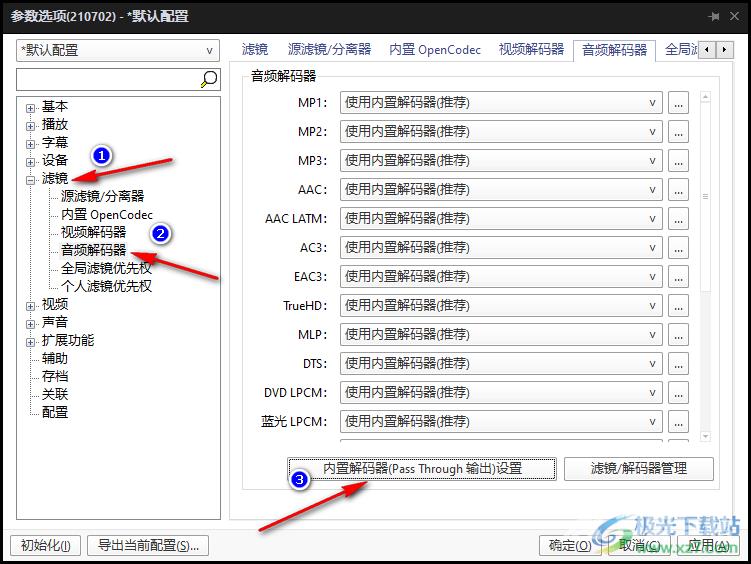The image size is (751, 564).
Task: Select 关联 in the tree
Action: point(55,394)
